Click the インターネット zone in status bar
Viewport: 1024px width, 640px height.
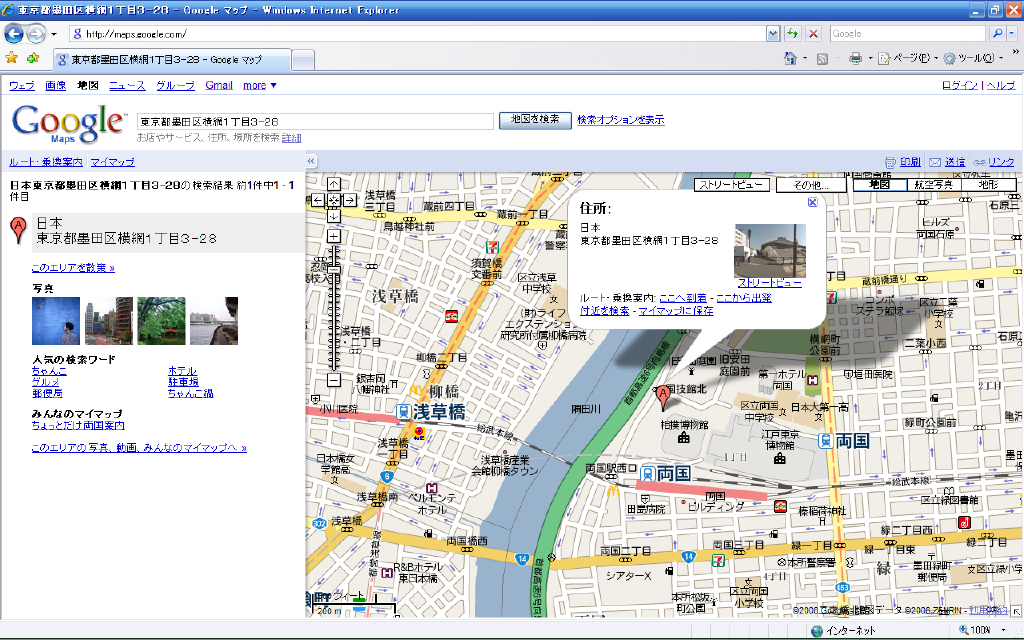pos(843,630)
